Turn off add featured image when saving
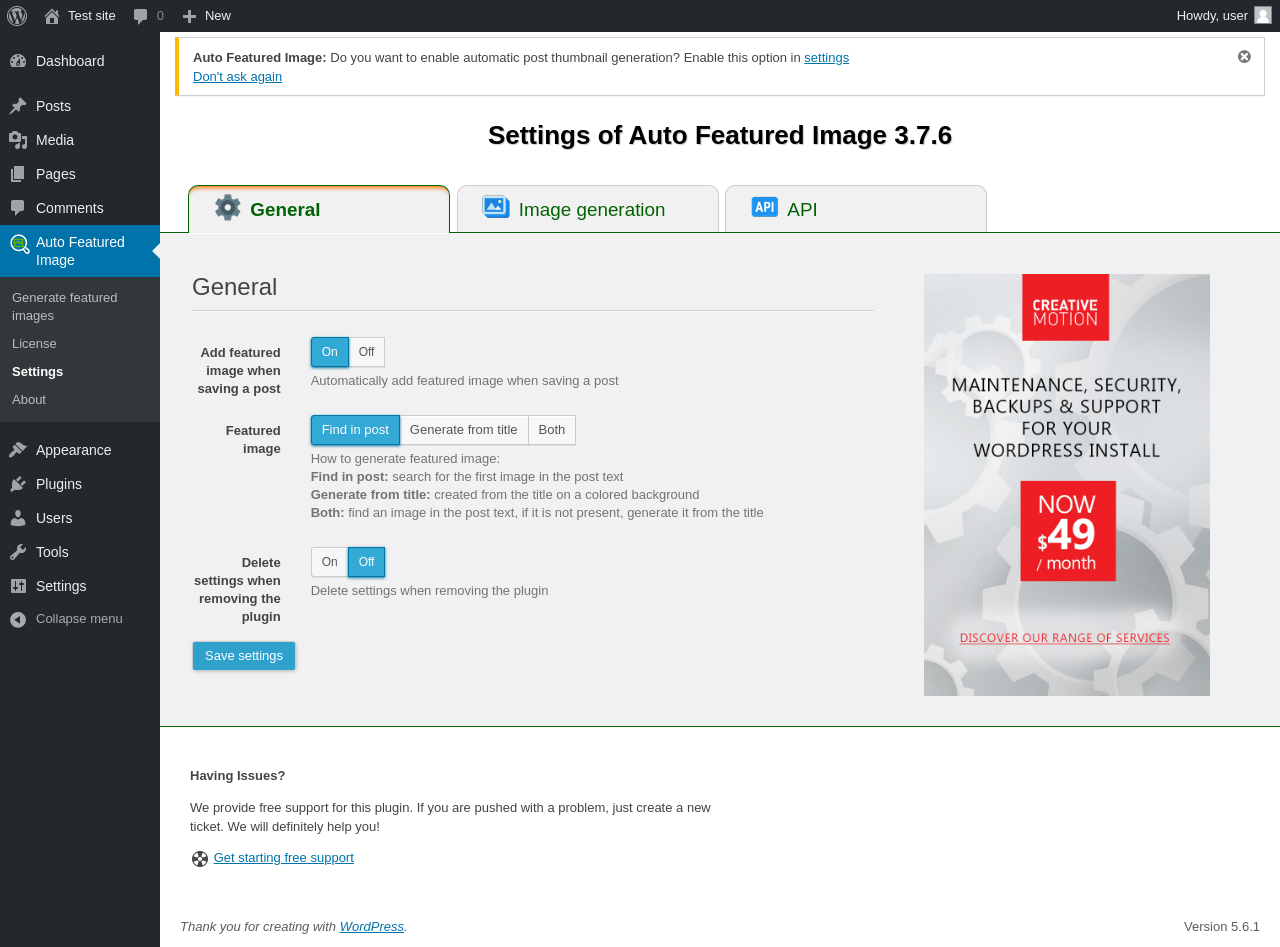The height and width of the screenshot is (947, 1280). click(x=366, y=352)
